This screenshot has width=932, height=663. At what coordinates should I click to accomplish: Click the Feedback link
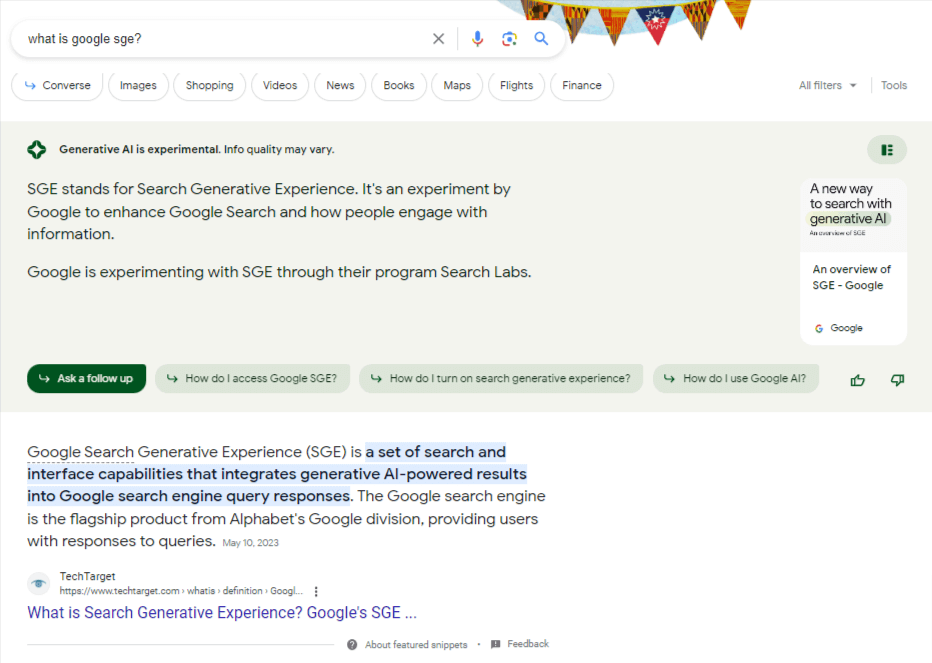click(528, 644)
